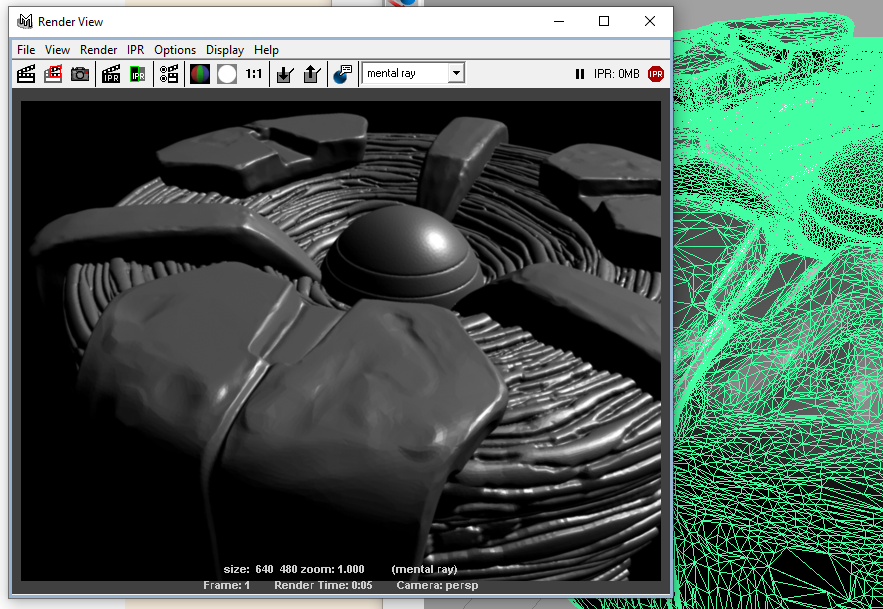Open the renderer dropdown showing mental ray

pyautogui.click(x=455, y=72)
